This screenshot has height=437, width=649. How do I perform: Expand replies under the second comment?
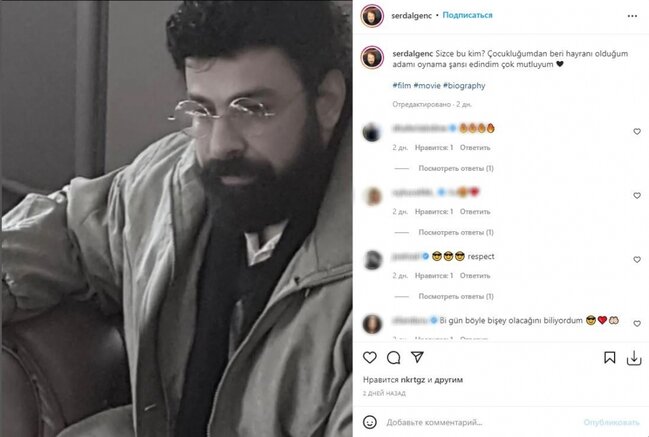coord(456,233)
